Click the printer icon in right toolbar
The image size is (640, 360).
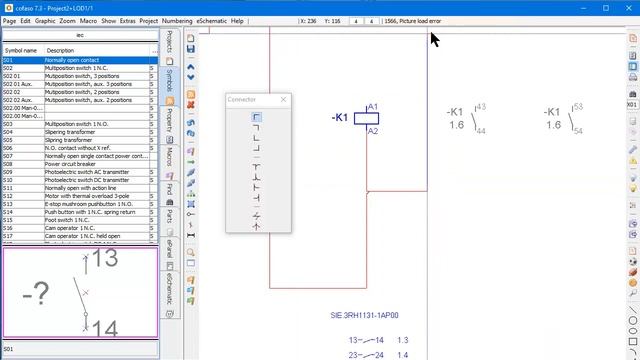[633, 77]
